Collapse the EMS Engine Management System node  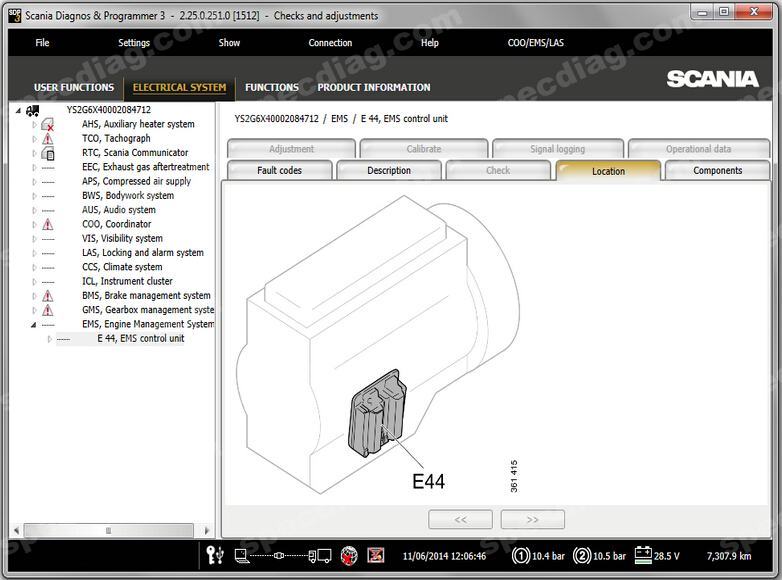coord(34,325)
